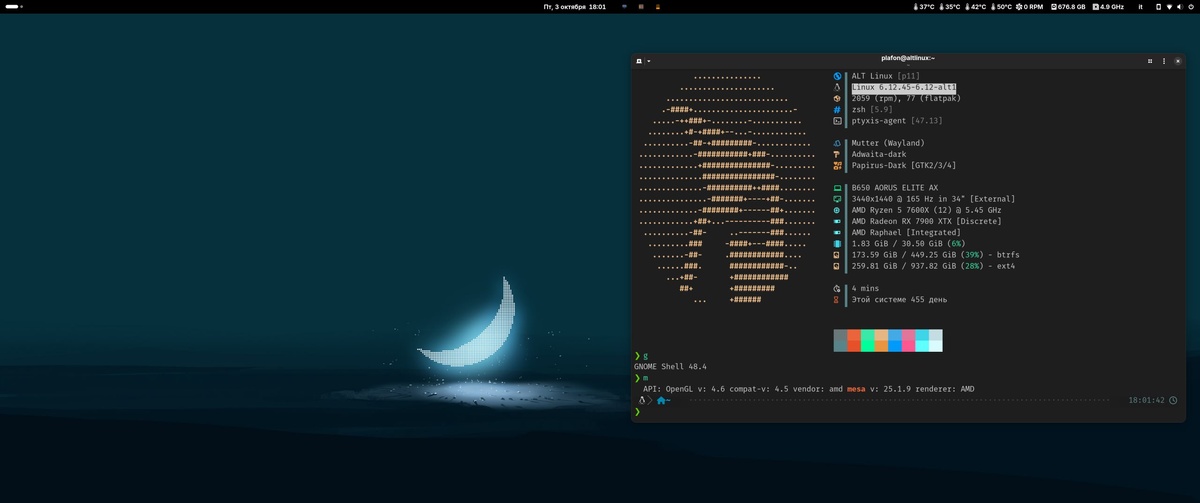1200x503 pixels.
Task: Click the 37°C temperature indicator
Action: (x=923, y=7)
